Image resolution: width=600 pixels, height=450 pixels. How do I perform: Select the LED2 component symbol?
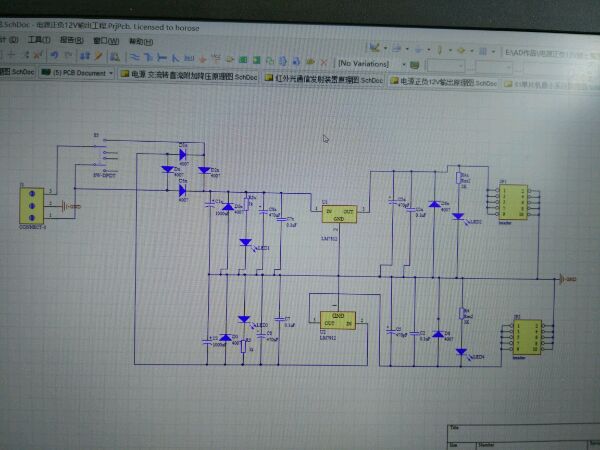tap(458, 217)
